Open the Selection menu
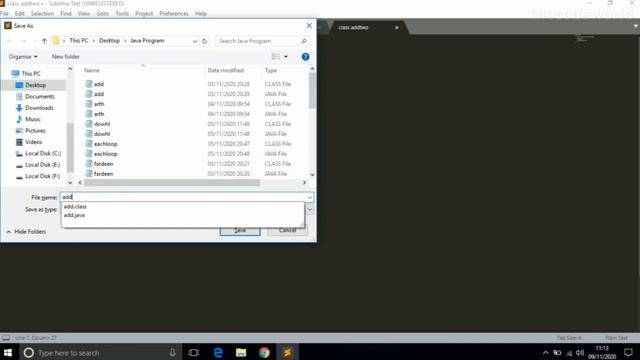640x360 pixels. pyautogui.click(x=42, y=13)
